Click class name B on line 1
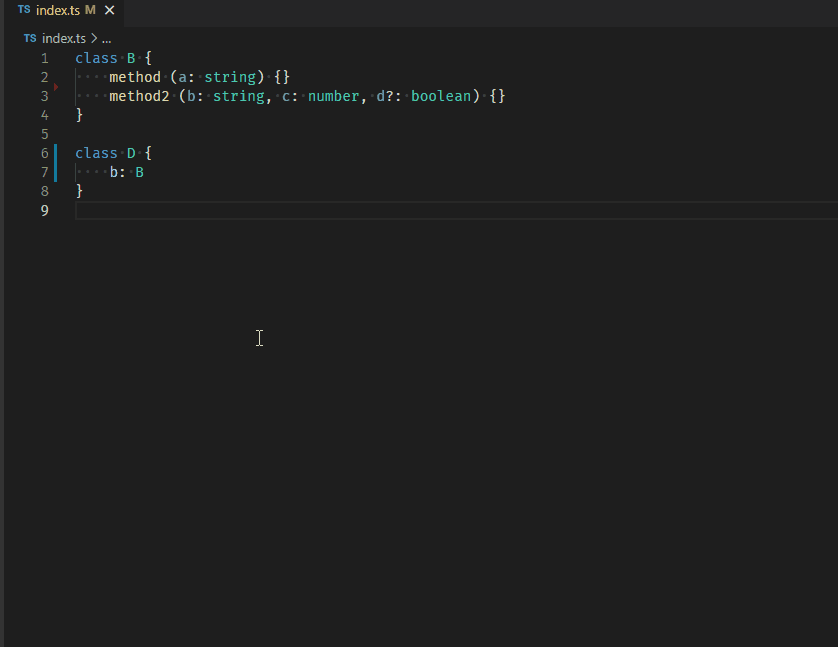 [x=131, y=58]
